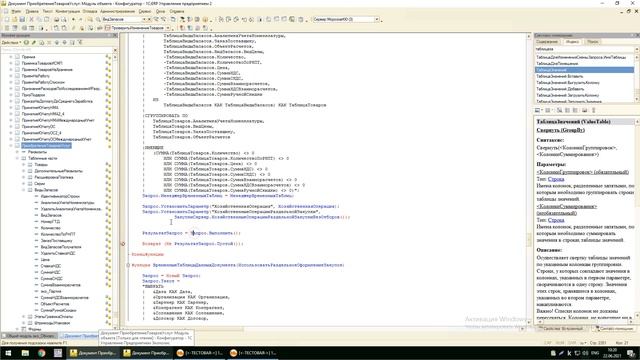Switch to the Поиск tab in syntax helper
The width and height of the screenshot is (640, 360).
pyautogui.click(x=592, y=42)
